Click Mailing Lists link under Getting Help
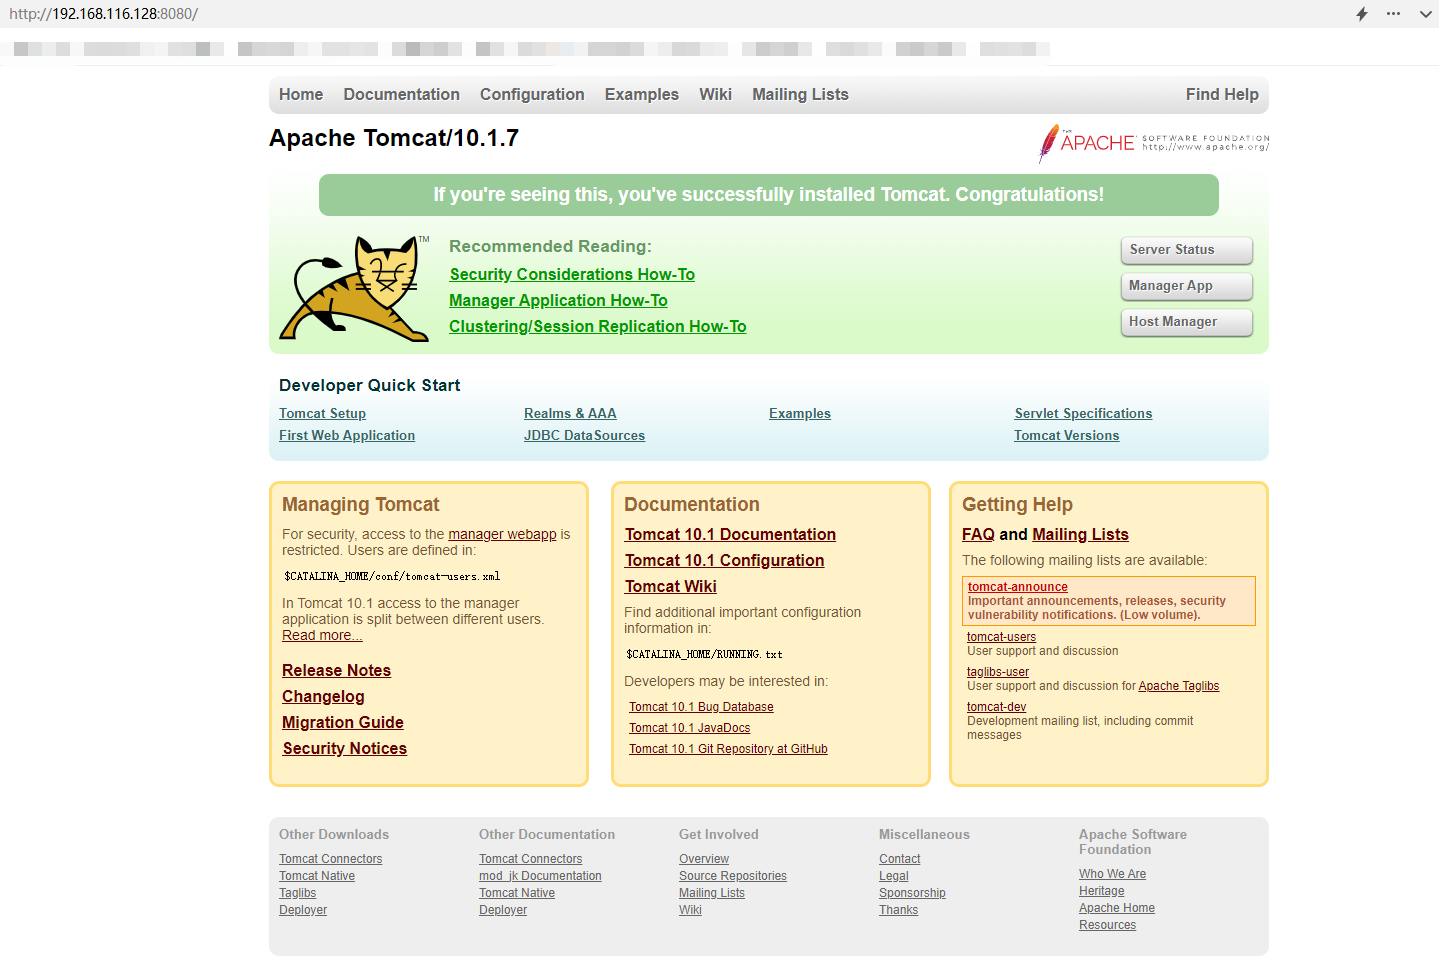Image resolution: width=1439 pixels, height=962 pixels. pyautogui.click(x=1080, y=534)
